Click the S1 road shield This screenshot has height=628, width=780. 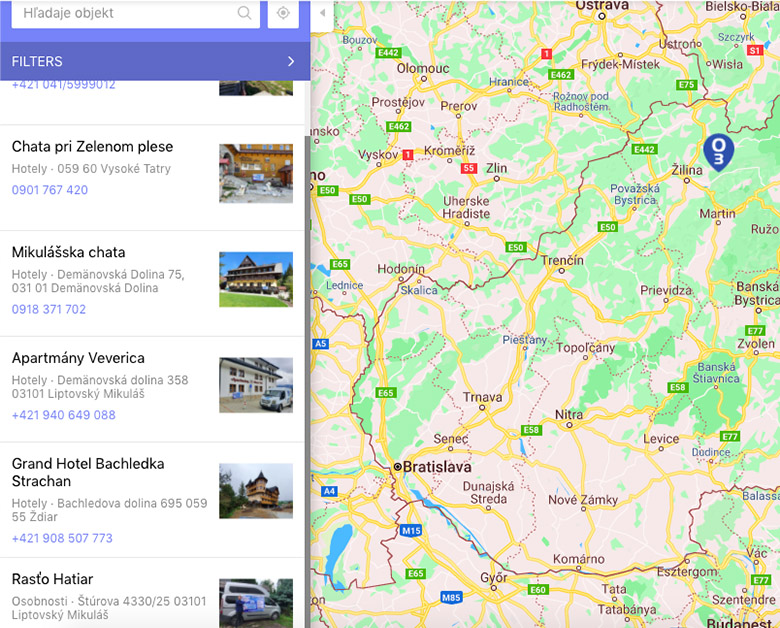(755, 50)
